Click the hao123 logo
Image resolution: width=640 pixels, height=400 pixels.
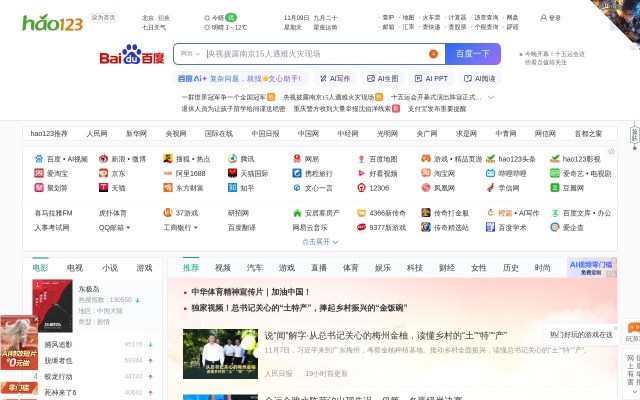(54, 22)
